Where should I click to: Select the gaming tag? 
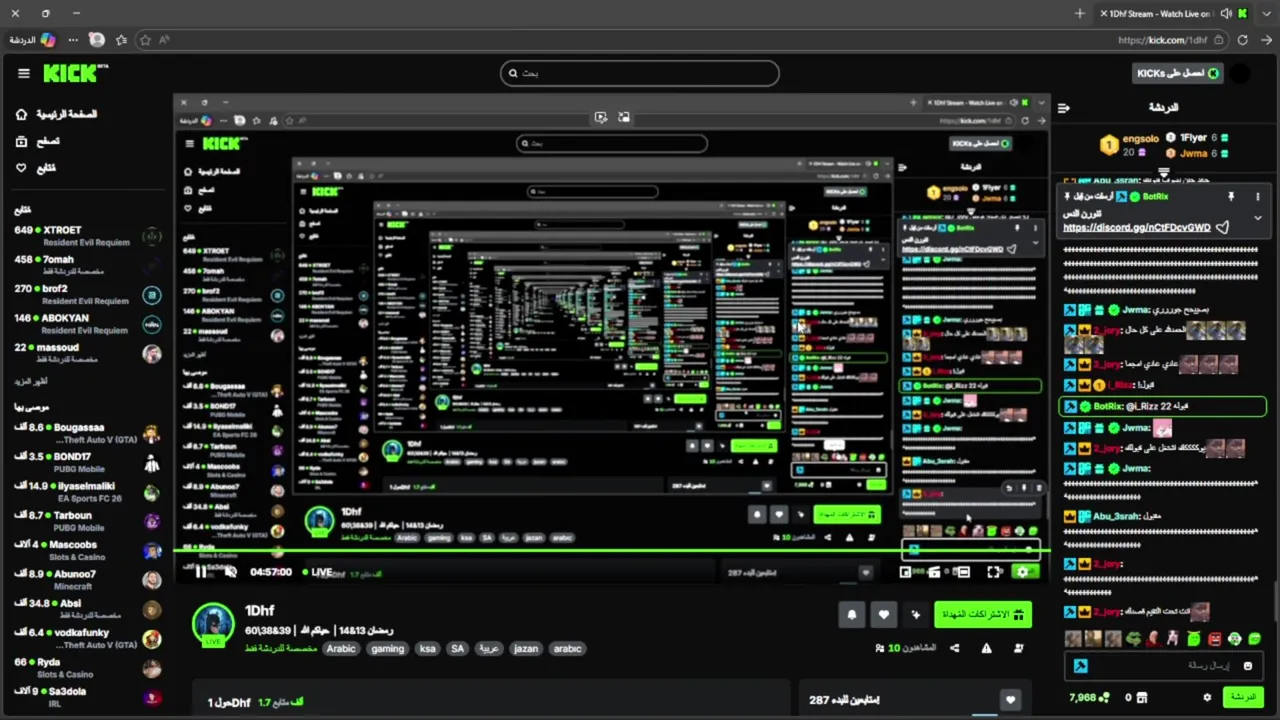tap(387, 648)
